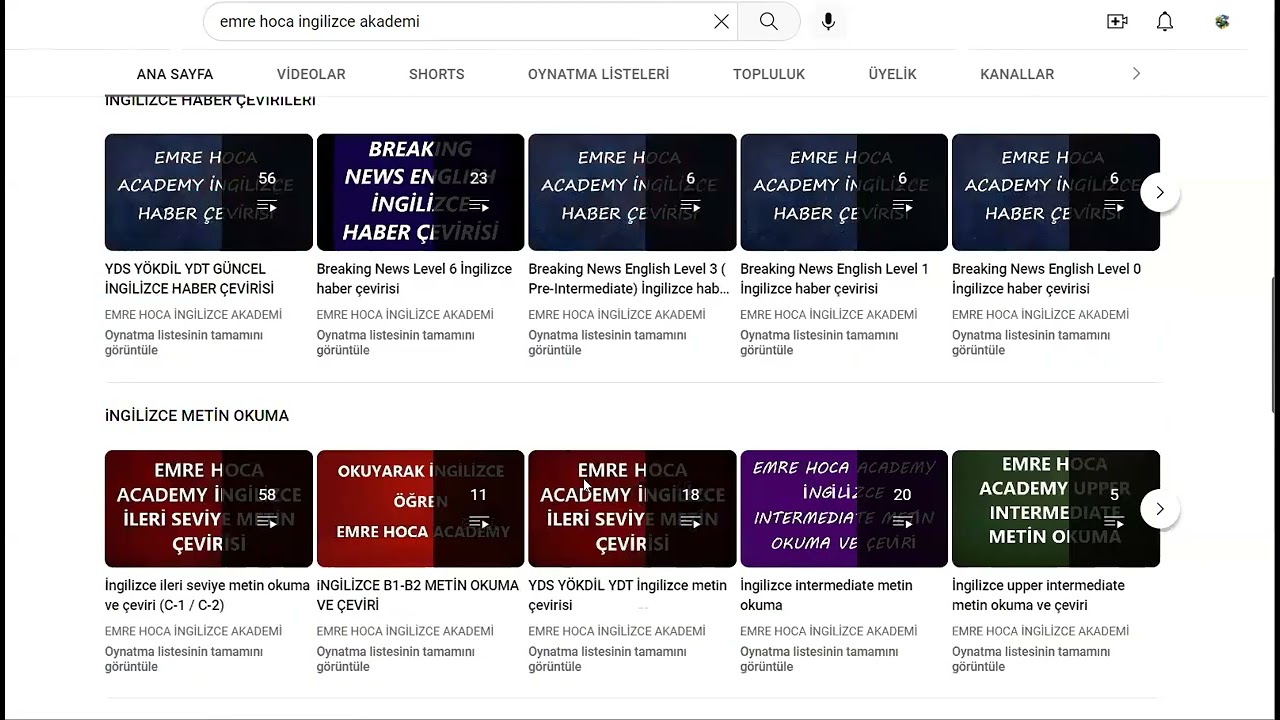Open the Breaking News Level 3 playlist thumbnail

click(x=633, y=192)
